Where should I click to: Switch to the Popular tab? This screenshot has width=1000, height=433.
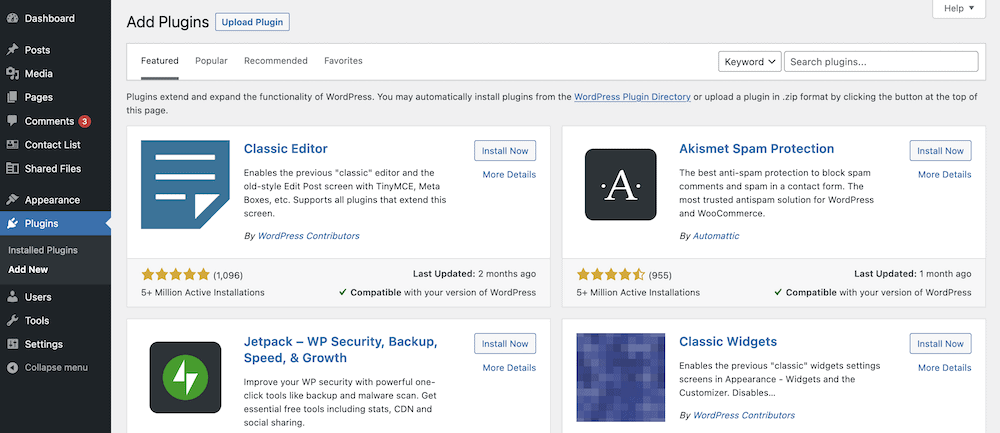click(211, 61)
